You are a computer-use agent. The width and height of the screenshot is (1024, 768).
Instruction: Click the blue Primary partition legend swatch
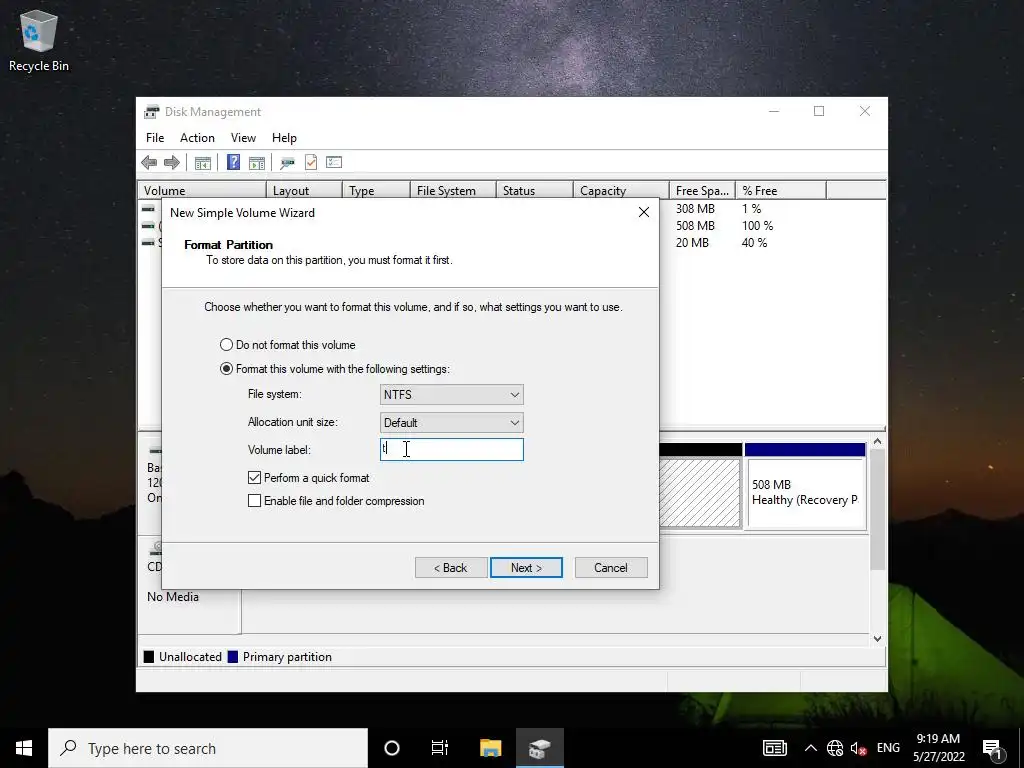232,657
